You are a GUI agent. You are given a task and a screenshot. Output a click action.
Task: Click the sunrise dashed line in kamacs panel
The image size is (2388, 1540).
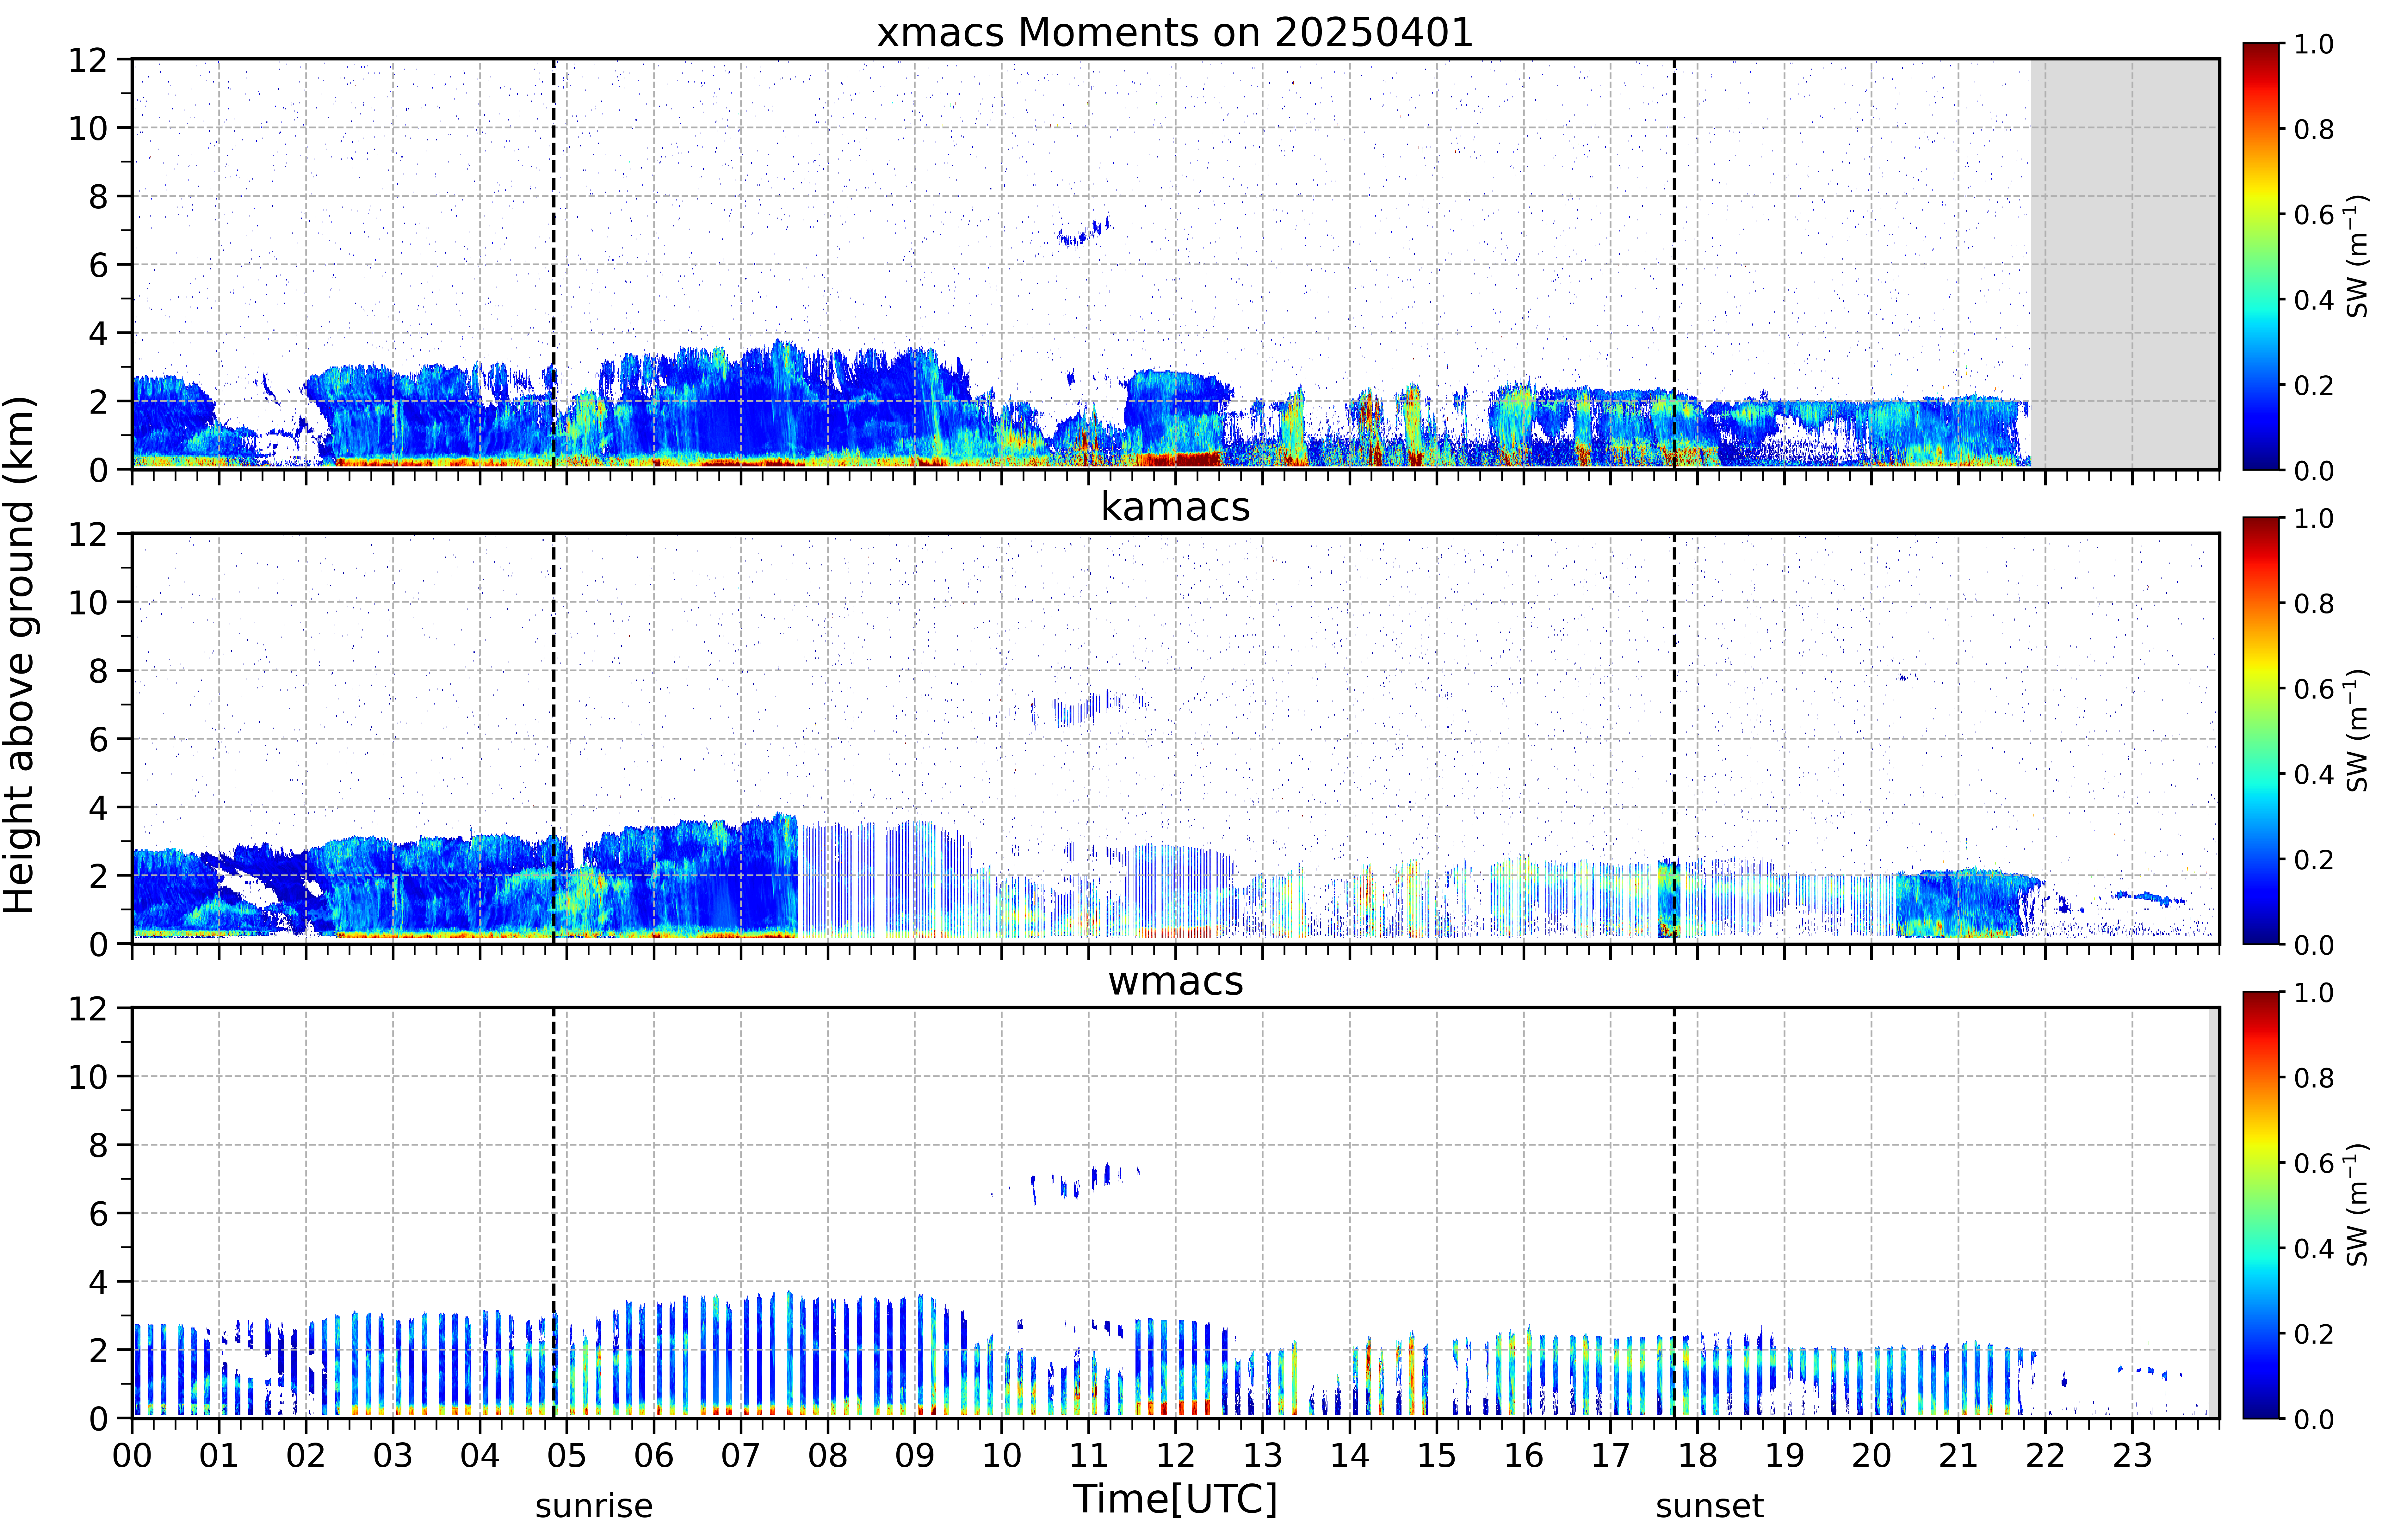point(554,738)
